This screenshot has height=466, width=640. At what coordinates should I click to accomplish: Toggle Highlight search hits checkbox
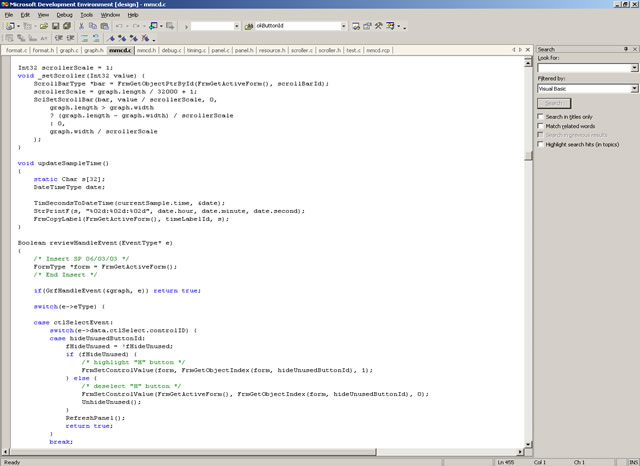(541, 144)
